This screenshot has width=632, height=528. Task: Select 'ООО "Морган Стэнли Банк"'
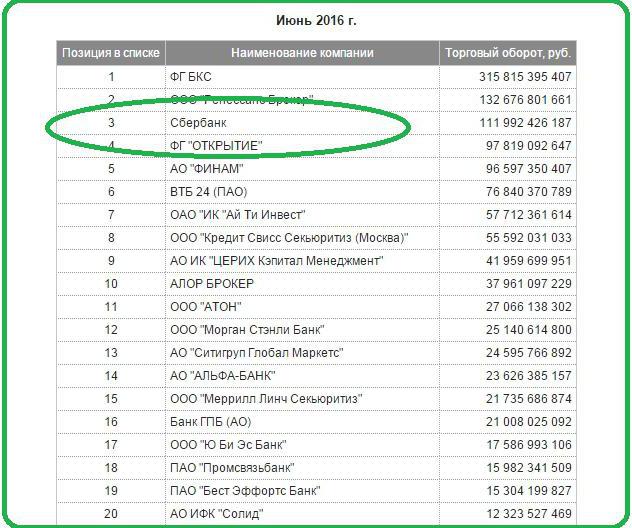coord(247,330)
